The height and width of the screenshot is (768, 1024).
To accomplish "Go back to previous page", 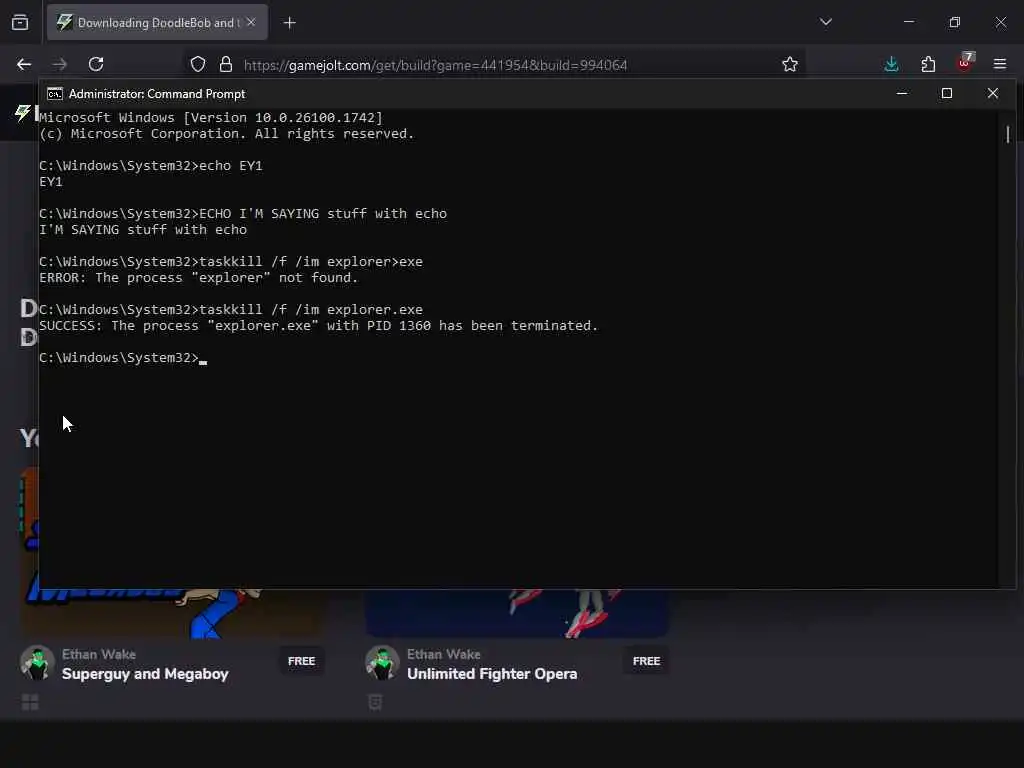I will coord(24,64).
